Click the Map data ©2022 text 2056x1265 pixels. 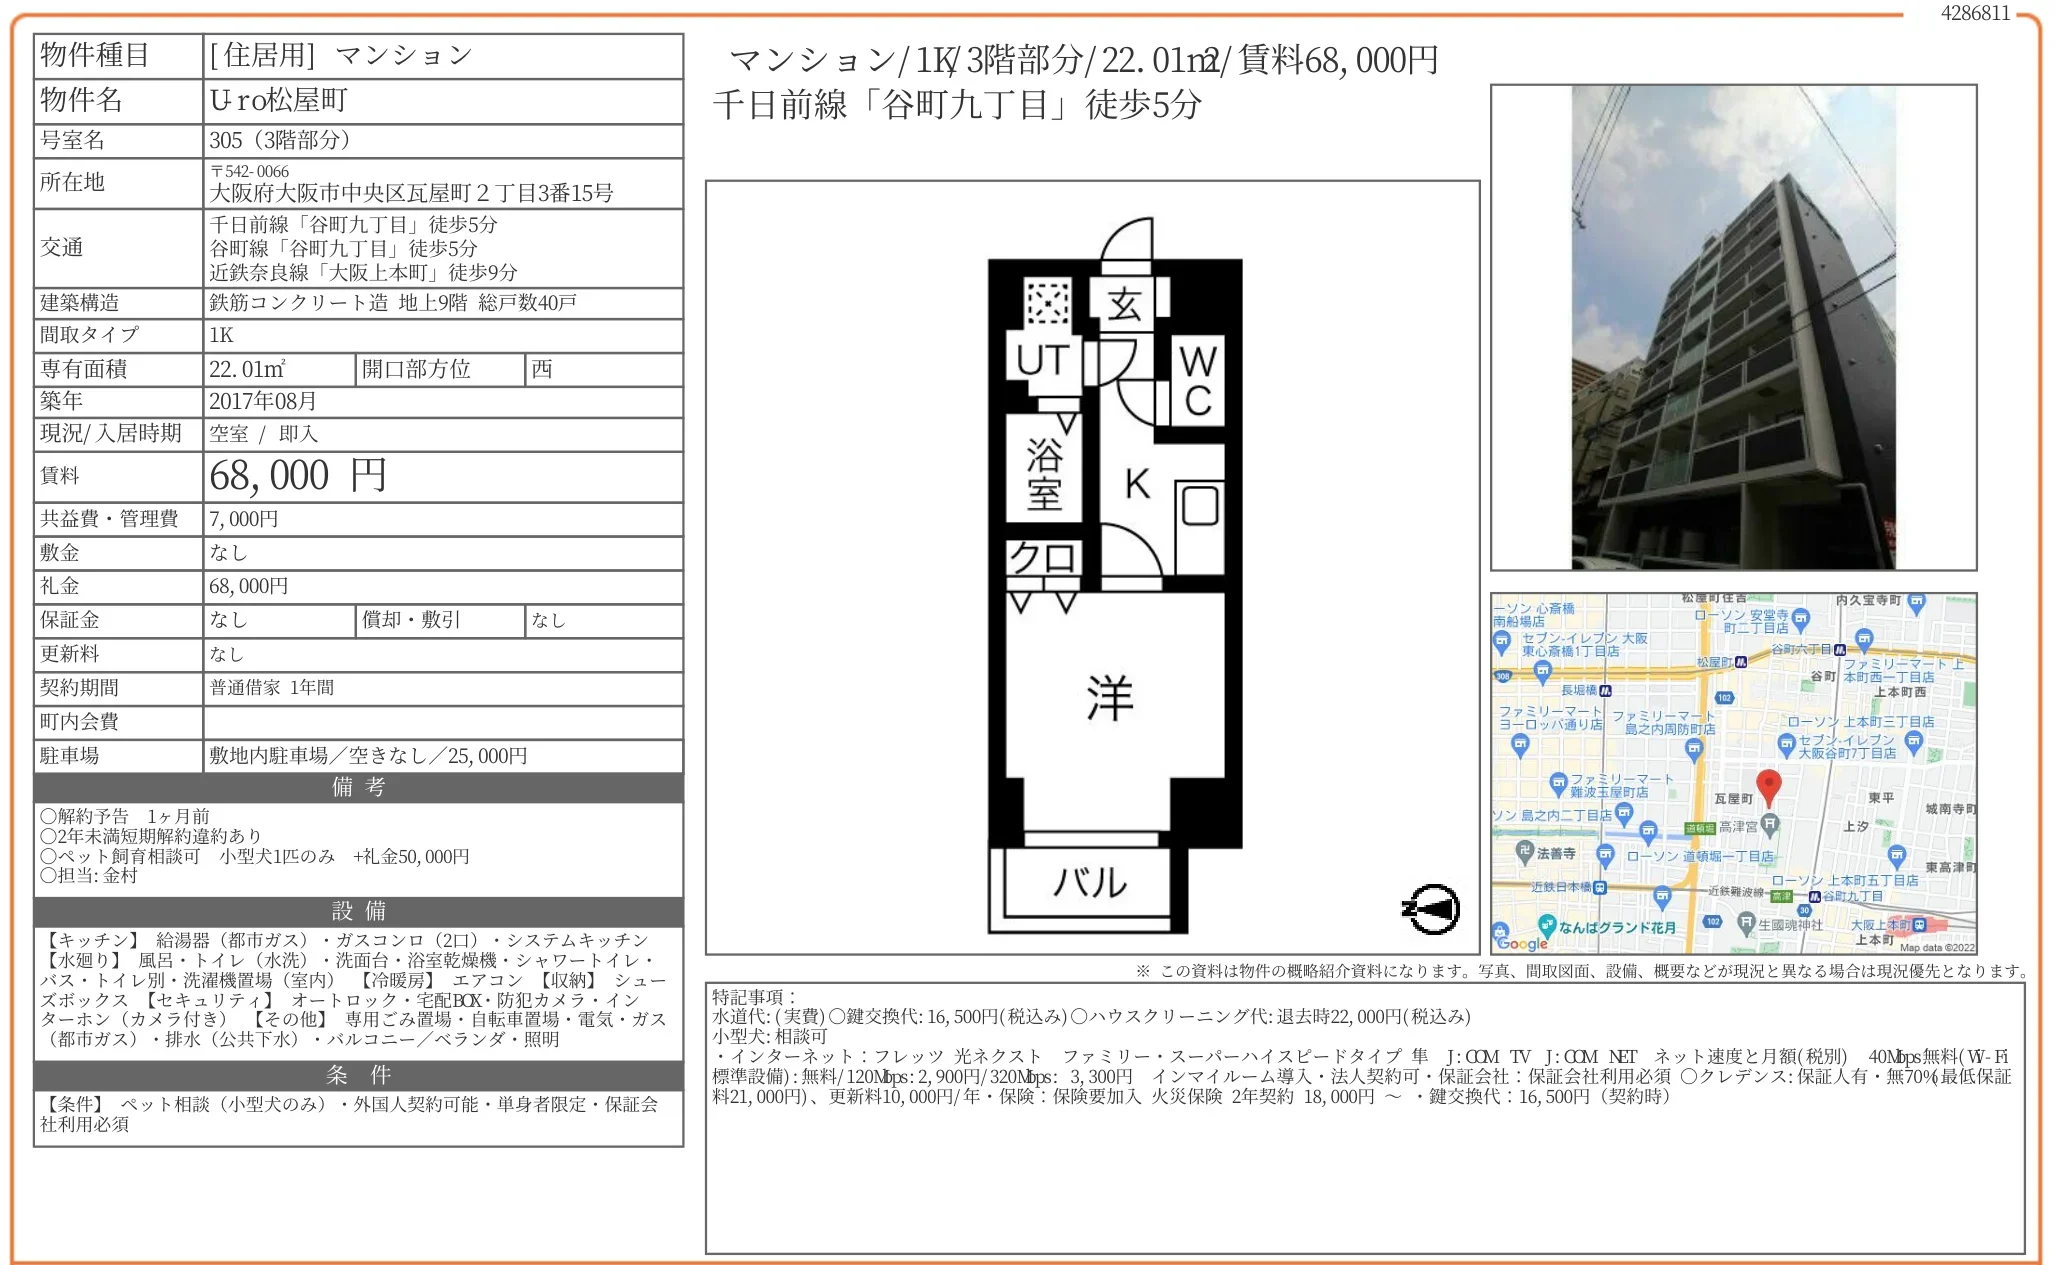click(1936, 947)
